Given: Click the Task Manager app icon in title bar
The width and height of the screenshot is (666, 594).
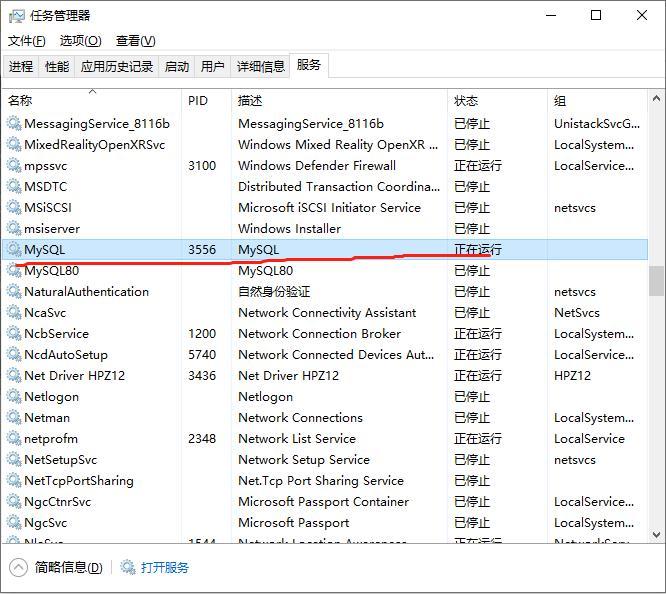Looking at the screenshot, I should point(17,16).
